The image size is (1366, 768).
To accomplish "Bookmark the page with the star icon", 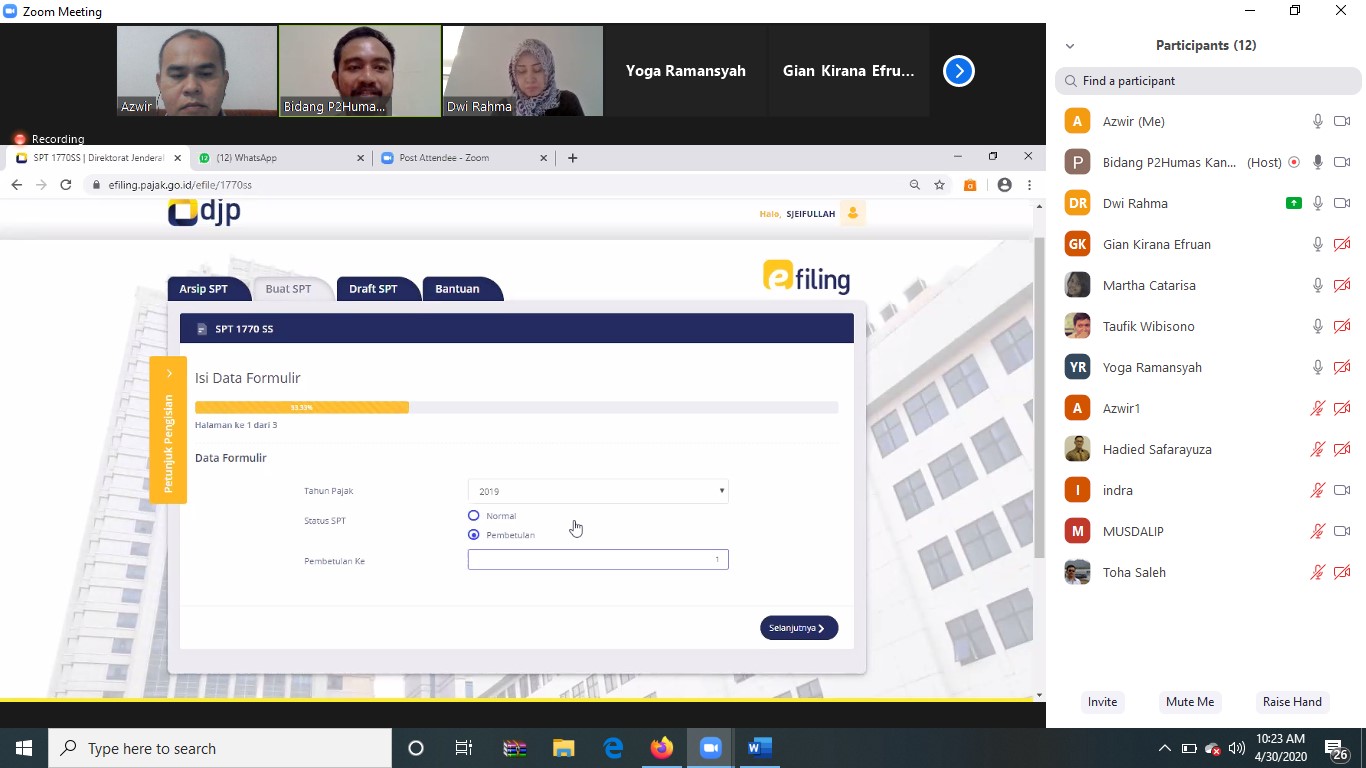I will (x=940, y=185).
